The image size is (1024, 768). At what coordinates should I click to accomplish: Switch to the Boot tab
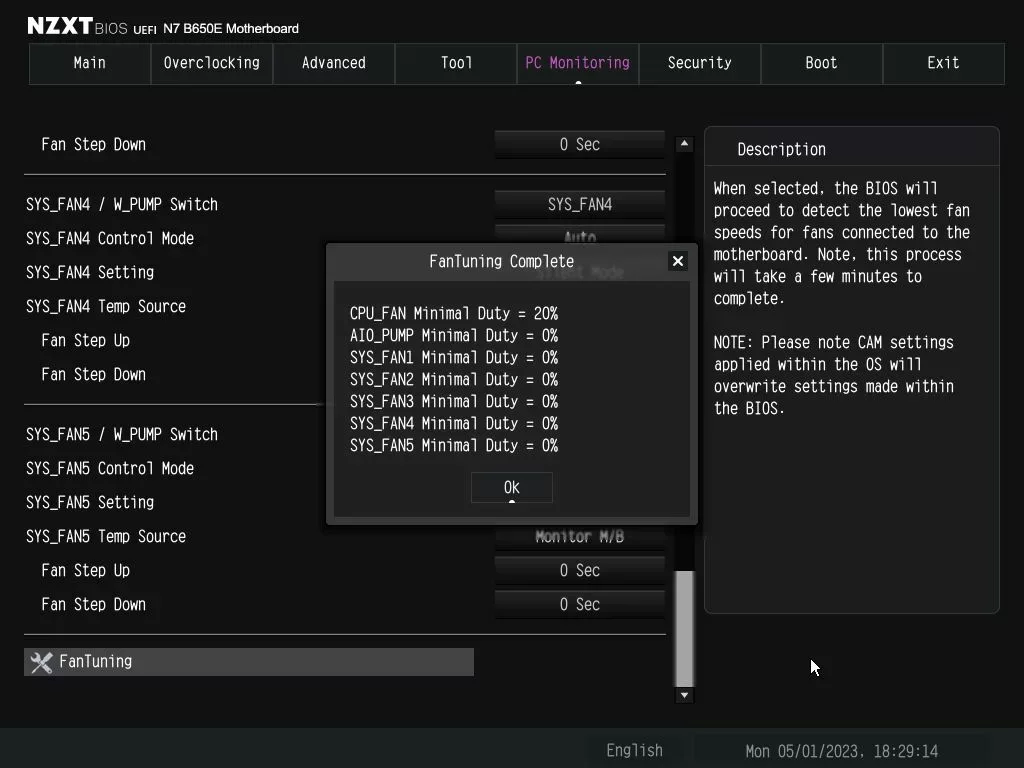tap(821, 63)
